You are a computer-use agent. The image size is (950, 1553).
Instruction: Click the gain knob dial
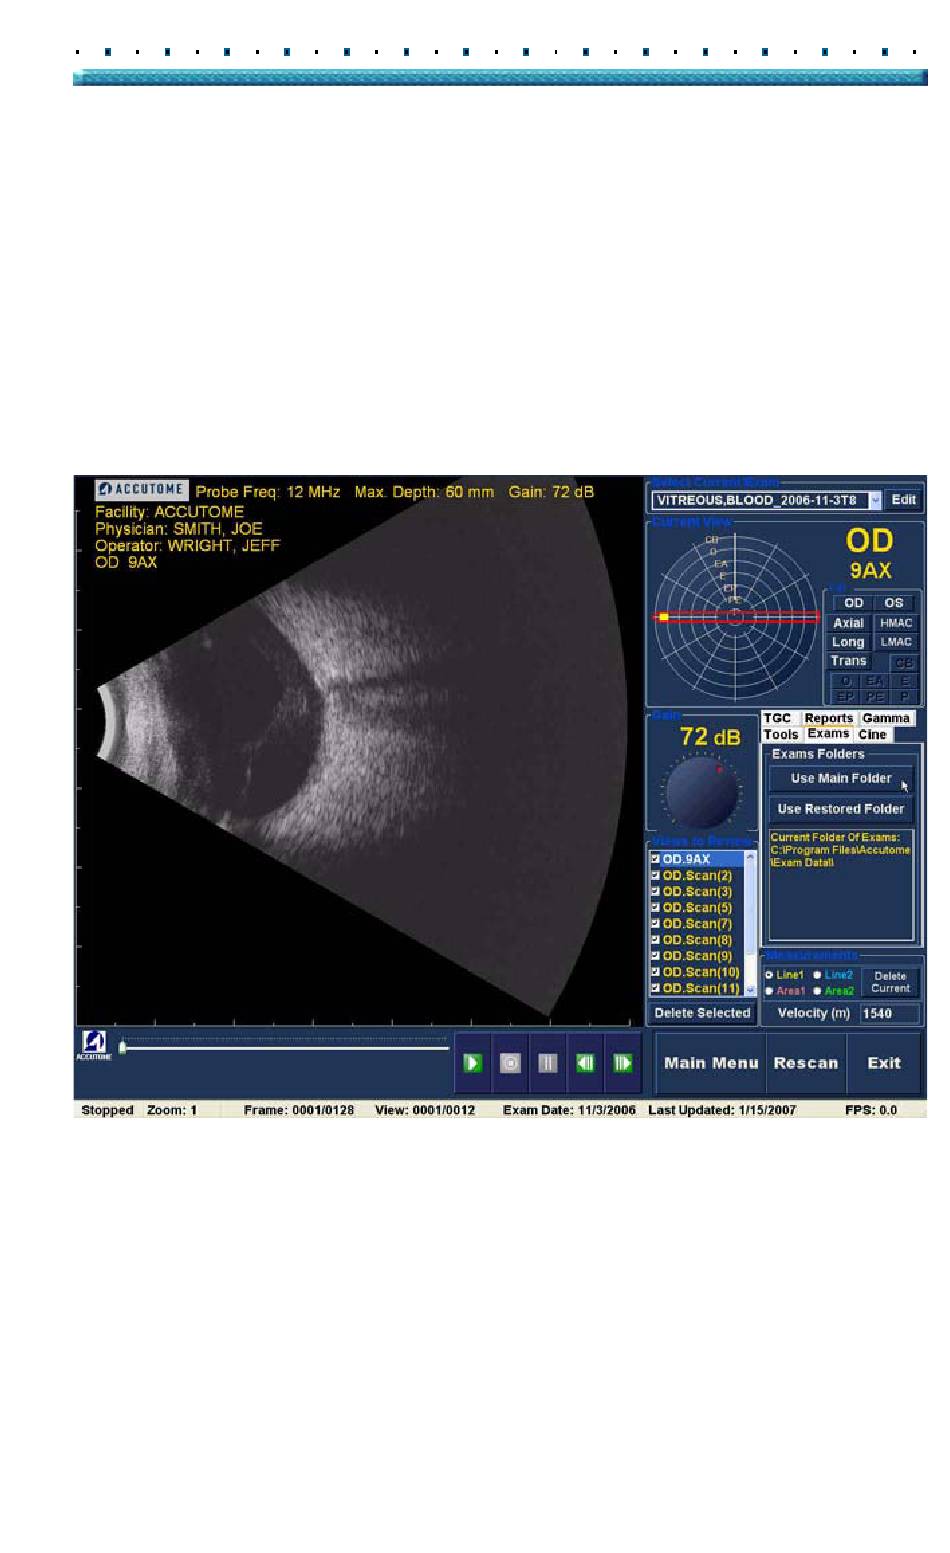pos(700,792)
